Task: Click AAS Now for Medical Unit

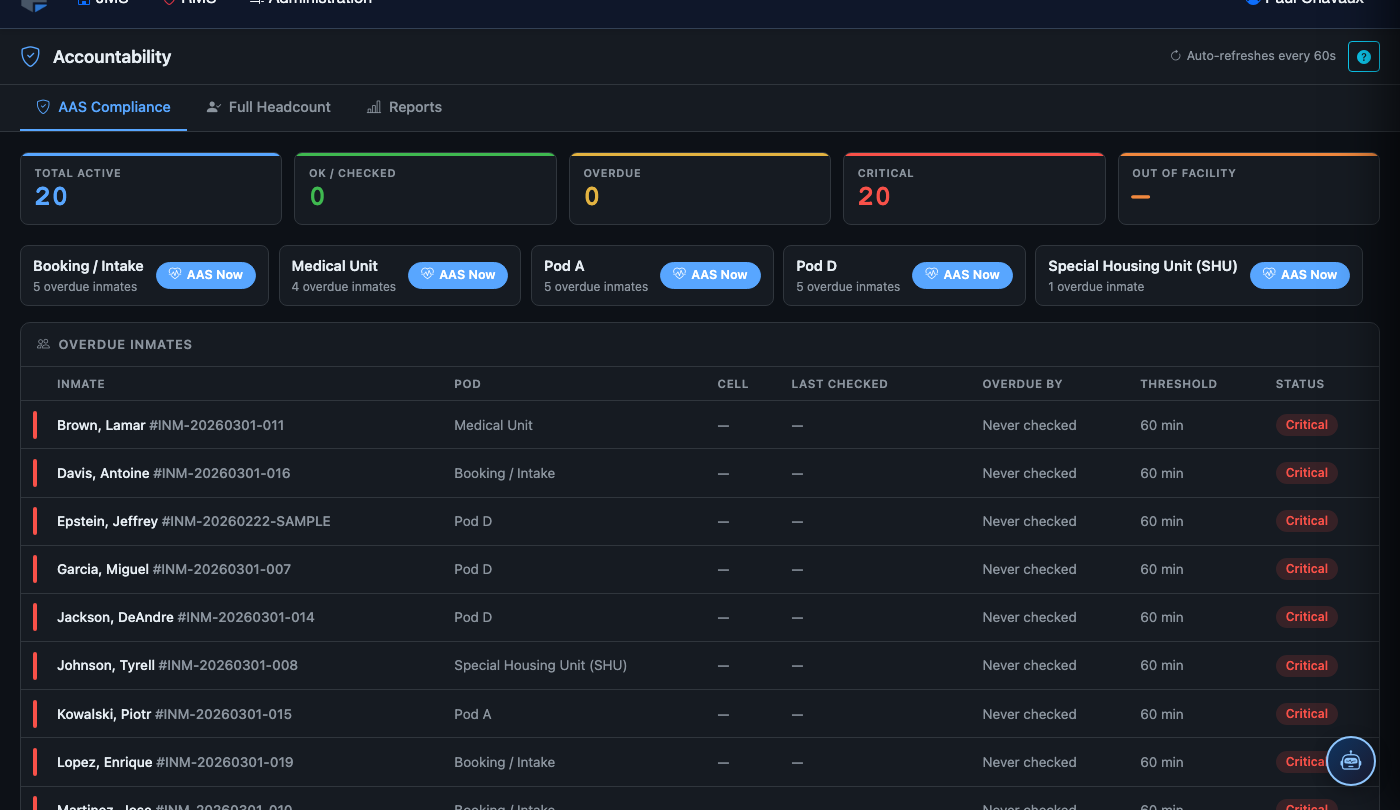Action: tap(458, 275)
